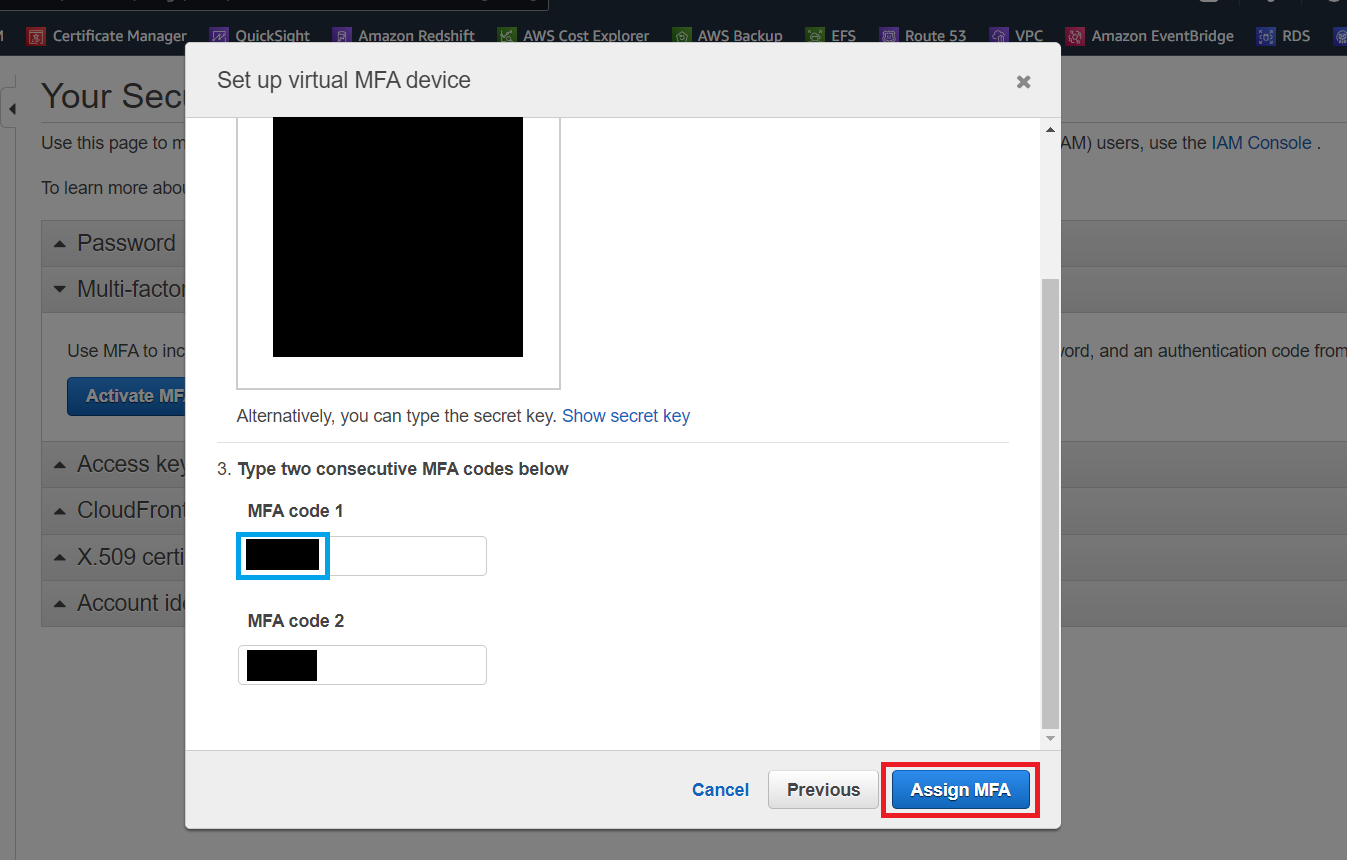Open the AWS Backup bookmark
Screen dimensions: 1347x860
[728, 35]
